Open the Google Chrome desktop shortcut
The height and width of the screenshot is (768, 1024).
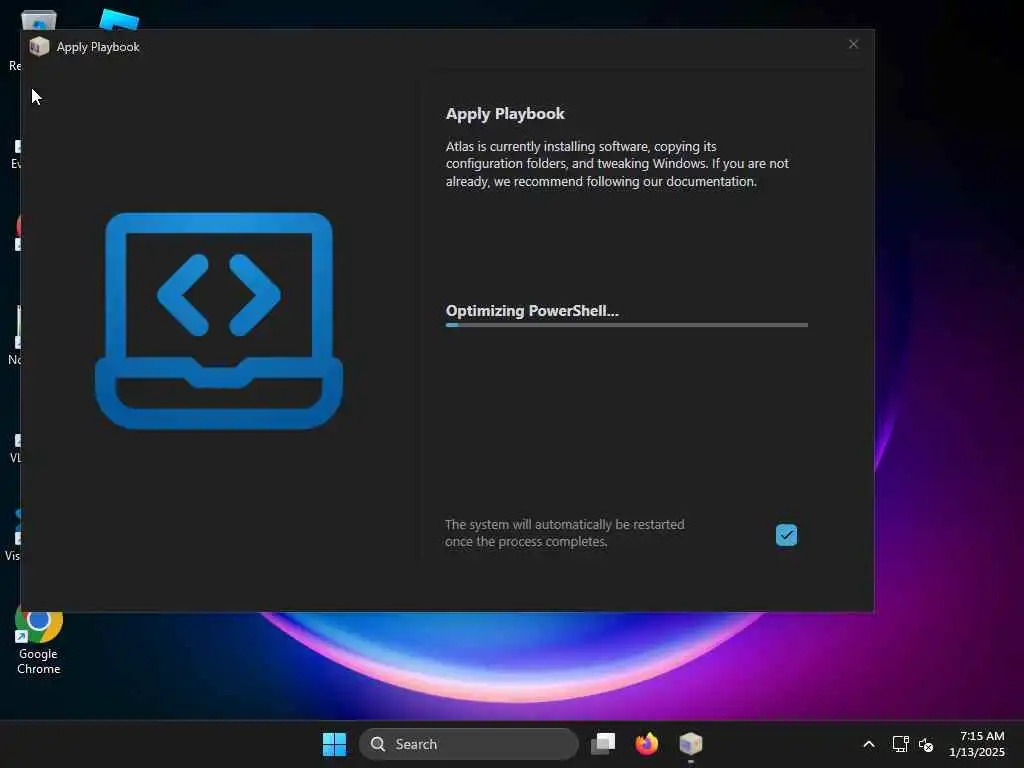[x=39, y=642]
